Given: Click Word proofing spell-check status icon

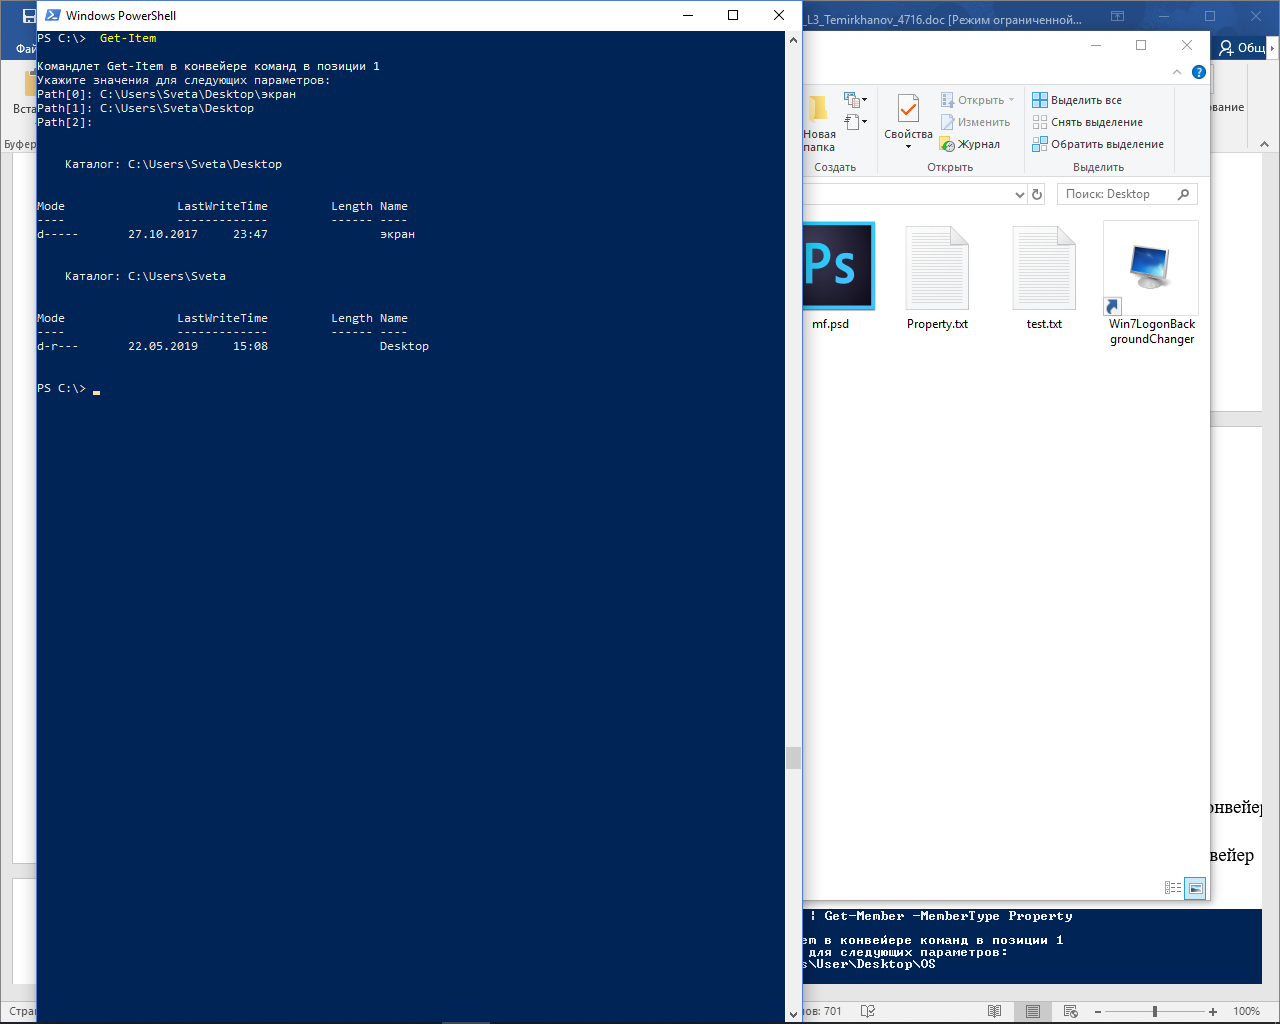Looking at the screenshot, I should click(x=867, y=1011).
